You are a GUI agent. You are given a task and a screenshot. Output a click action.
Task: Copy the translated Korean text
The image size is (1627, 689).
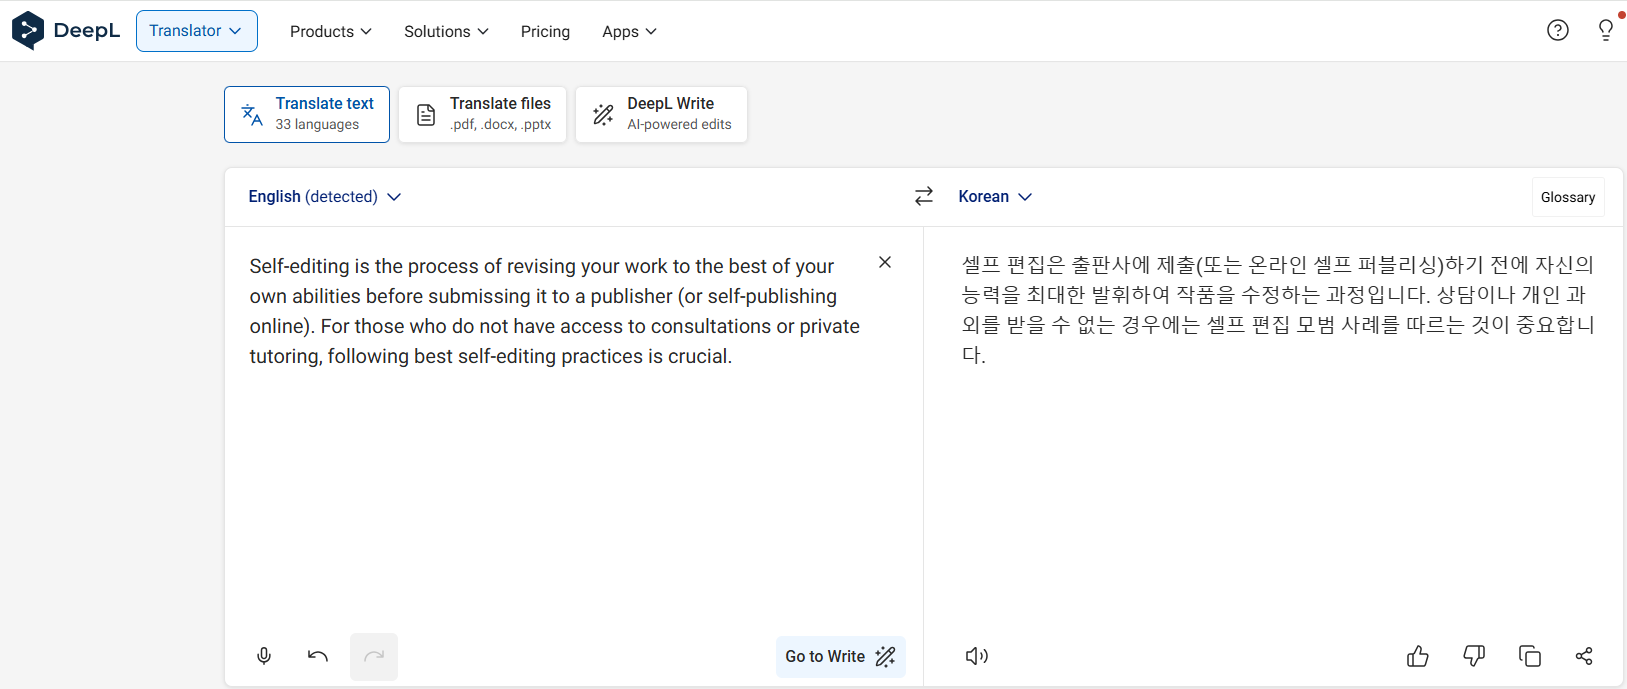(1529, 656)
